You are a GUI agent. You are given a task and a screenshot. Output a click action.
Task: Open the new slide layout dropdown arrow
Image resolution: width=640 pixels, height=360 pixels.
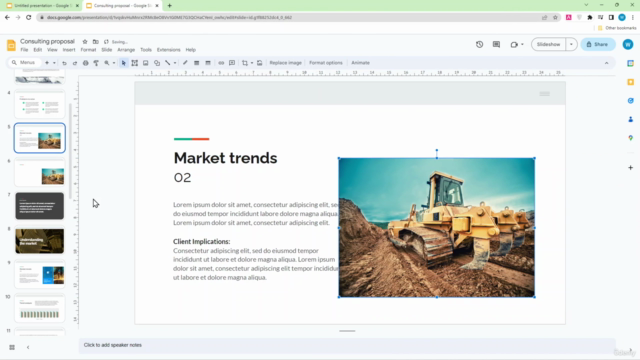pyautogui.click(x=54, y=63)
